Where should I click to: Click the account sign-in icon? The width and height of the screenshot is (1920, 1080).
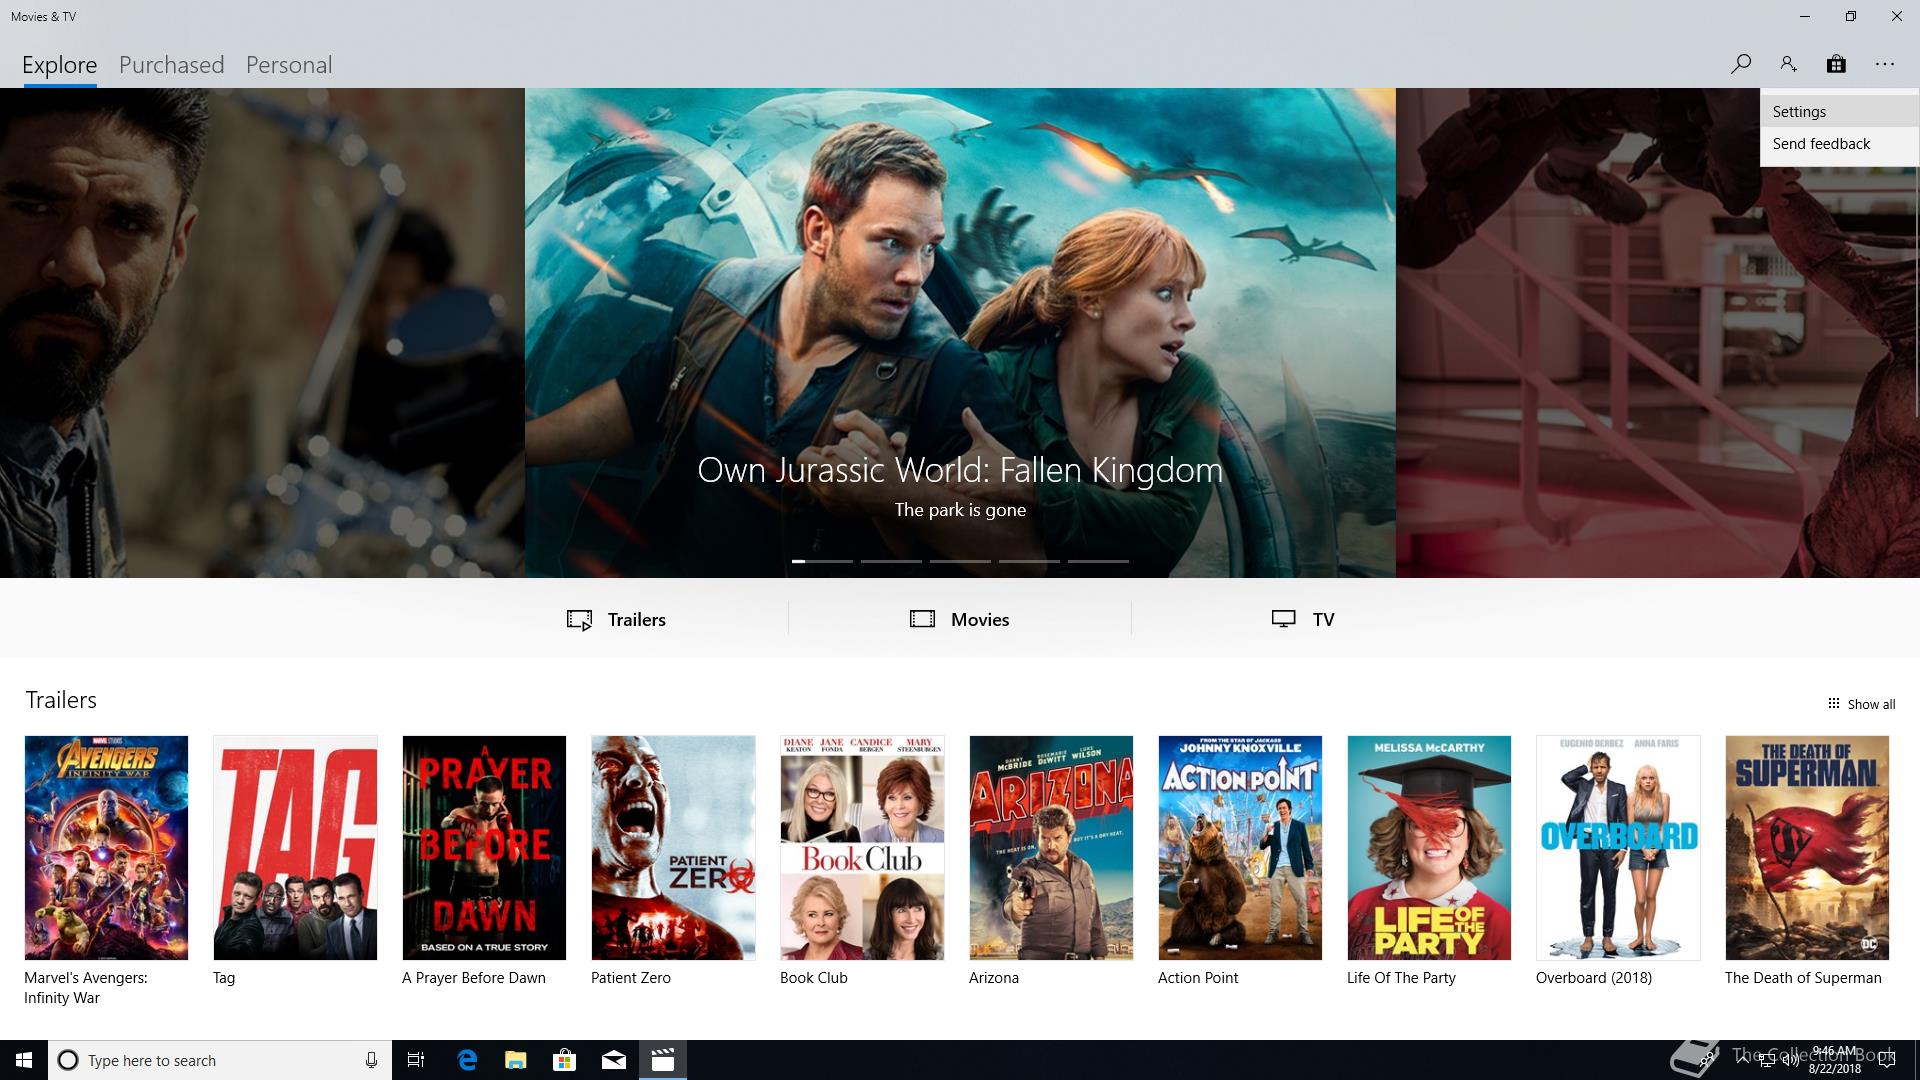tap(1788, 64)
